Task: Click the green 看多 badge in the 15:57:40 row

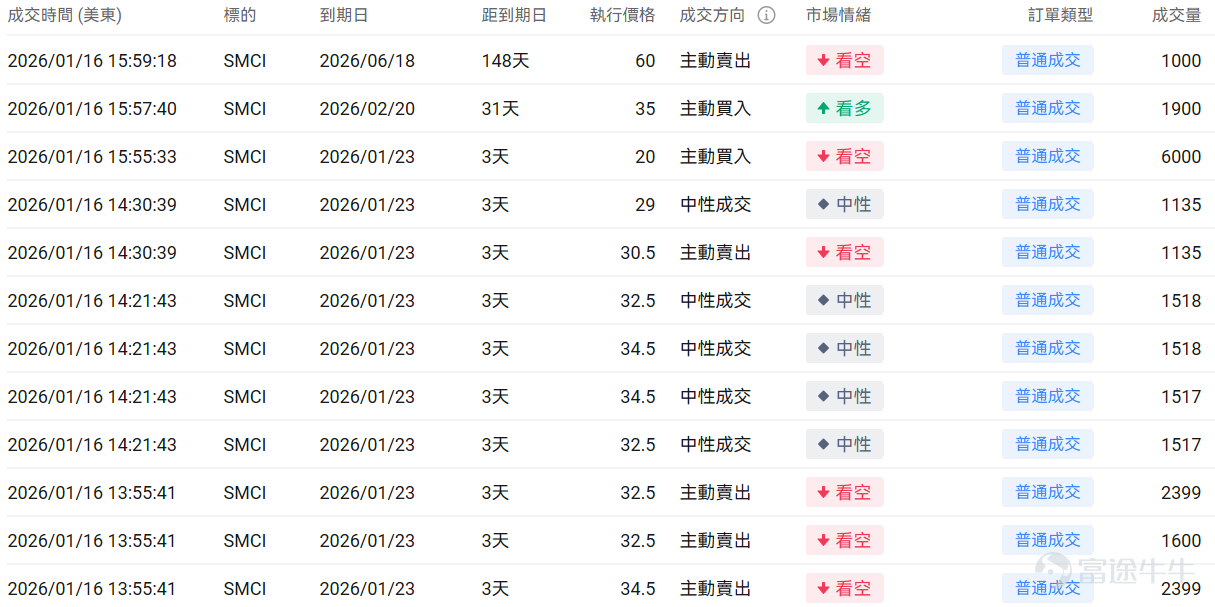Action: pos(845,108)
